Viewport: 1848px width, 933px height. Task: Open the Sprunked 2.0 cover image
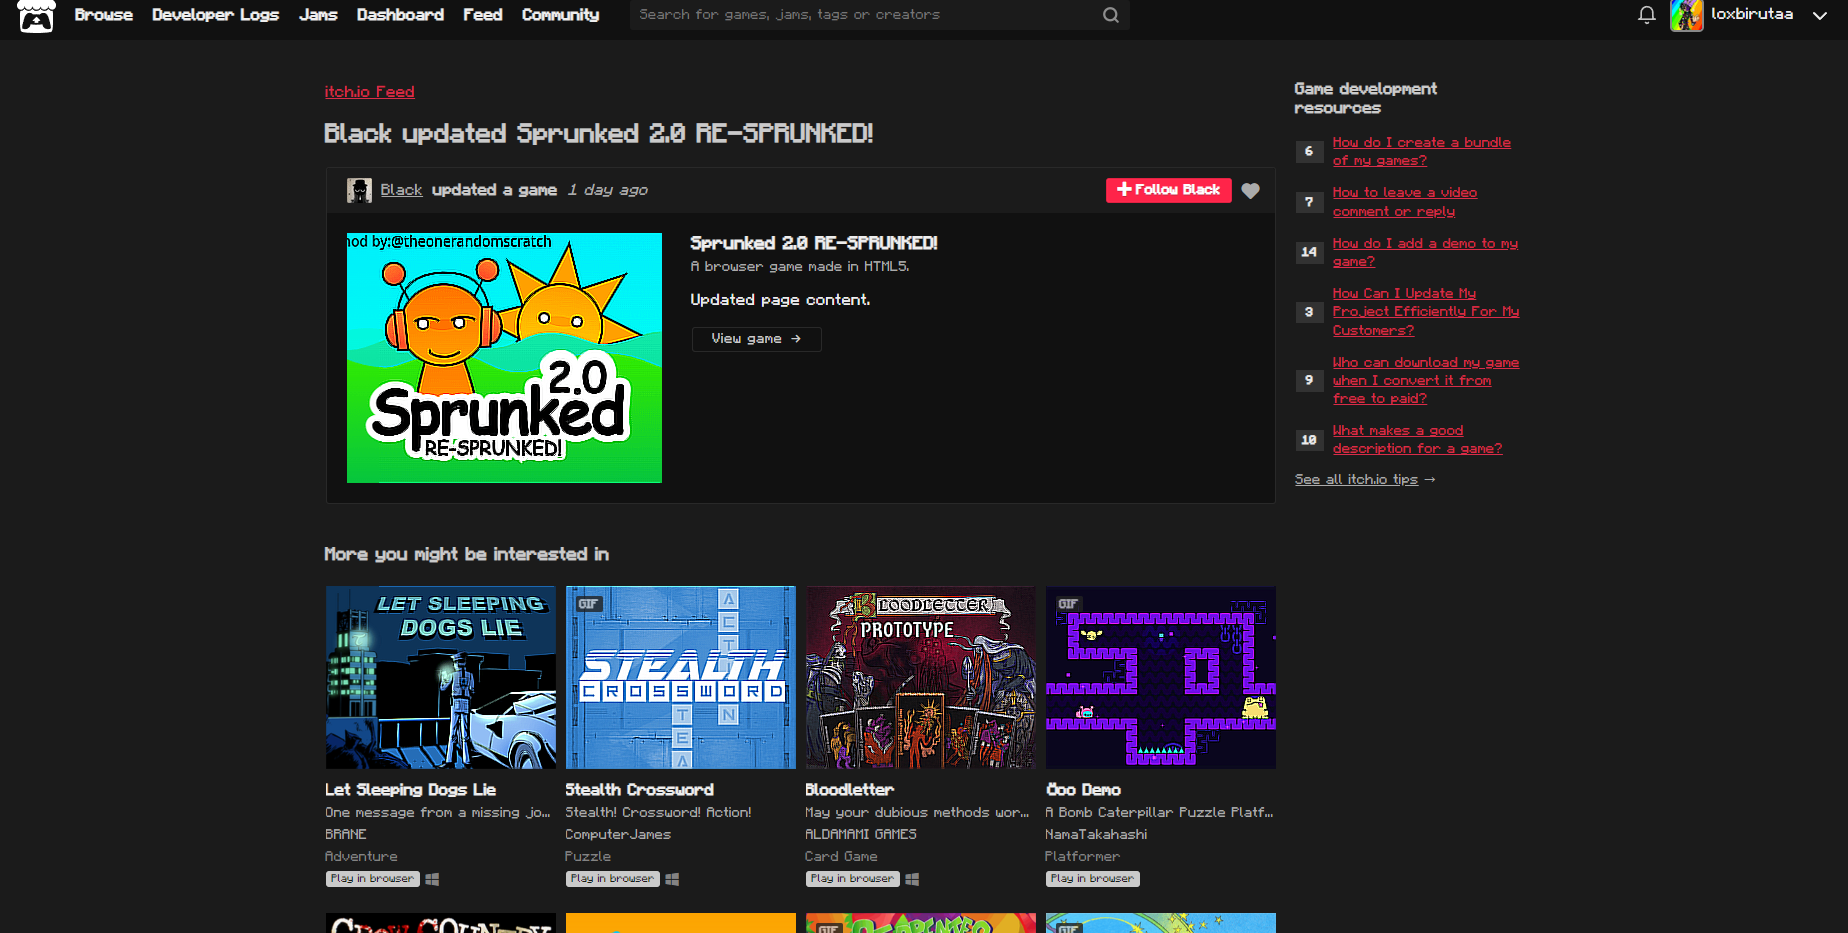coord(504,358)
